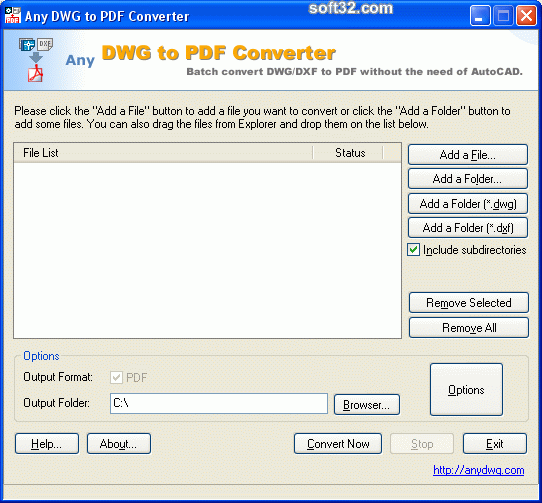The height and width of the screenshot is (503, 542).
Task: Click the DWG to PDF banner logo icon
Action: (36, 60)
